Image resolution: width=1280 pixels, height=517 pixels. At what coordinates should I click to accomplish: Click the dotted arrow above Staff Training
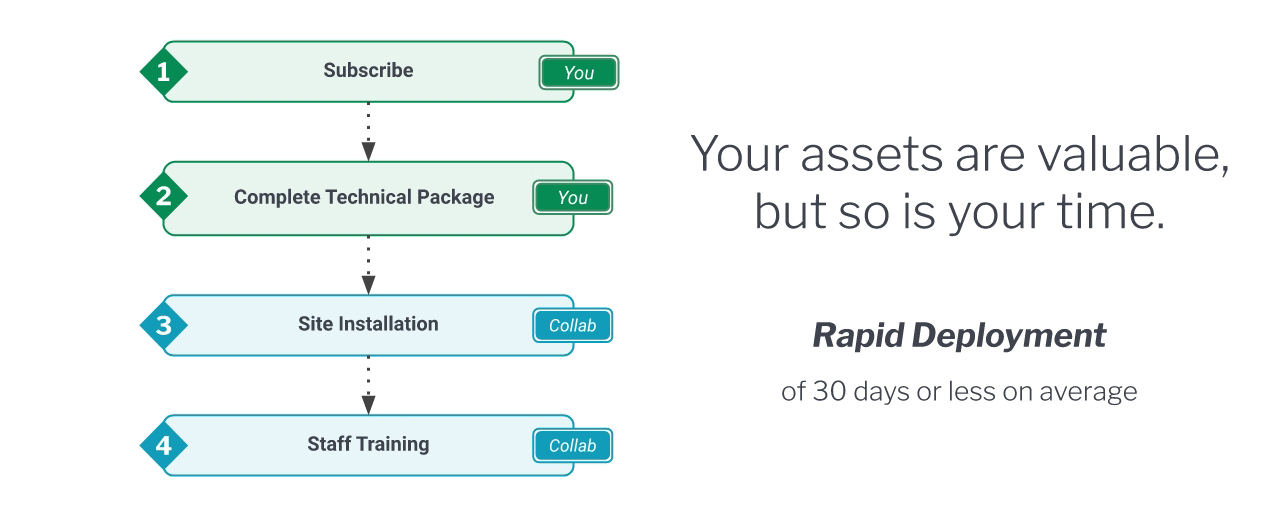coord(368,385)
